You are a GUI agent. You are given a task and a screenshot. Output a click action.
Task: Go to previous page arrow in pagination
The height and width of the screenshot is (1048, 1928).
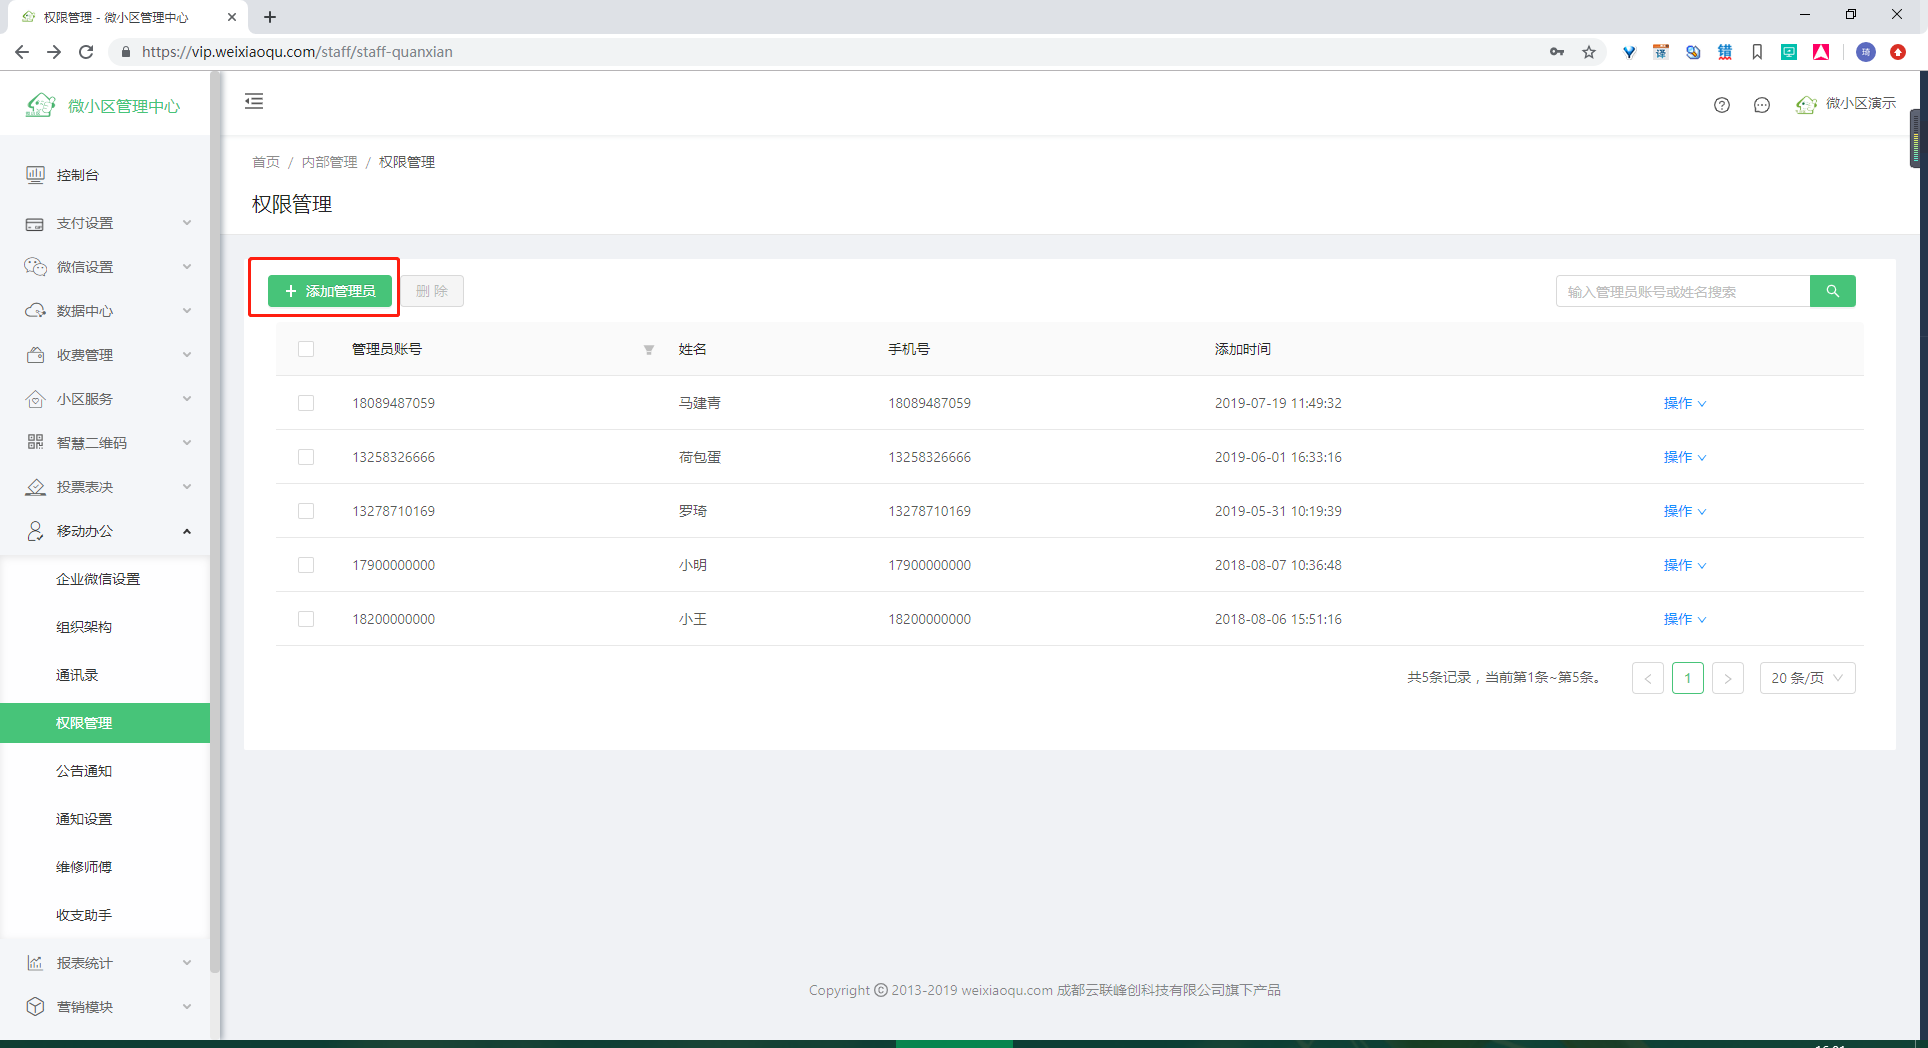click(1648, 678)
